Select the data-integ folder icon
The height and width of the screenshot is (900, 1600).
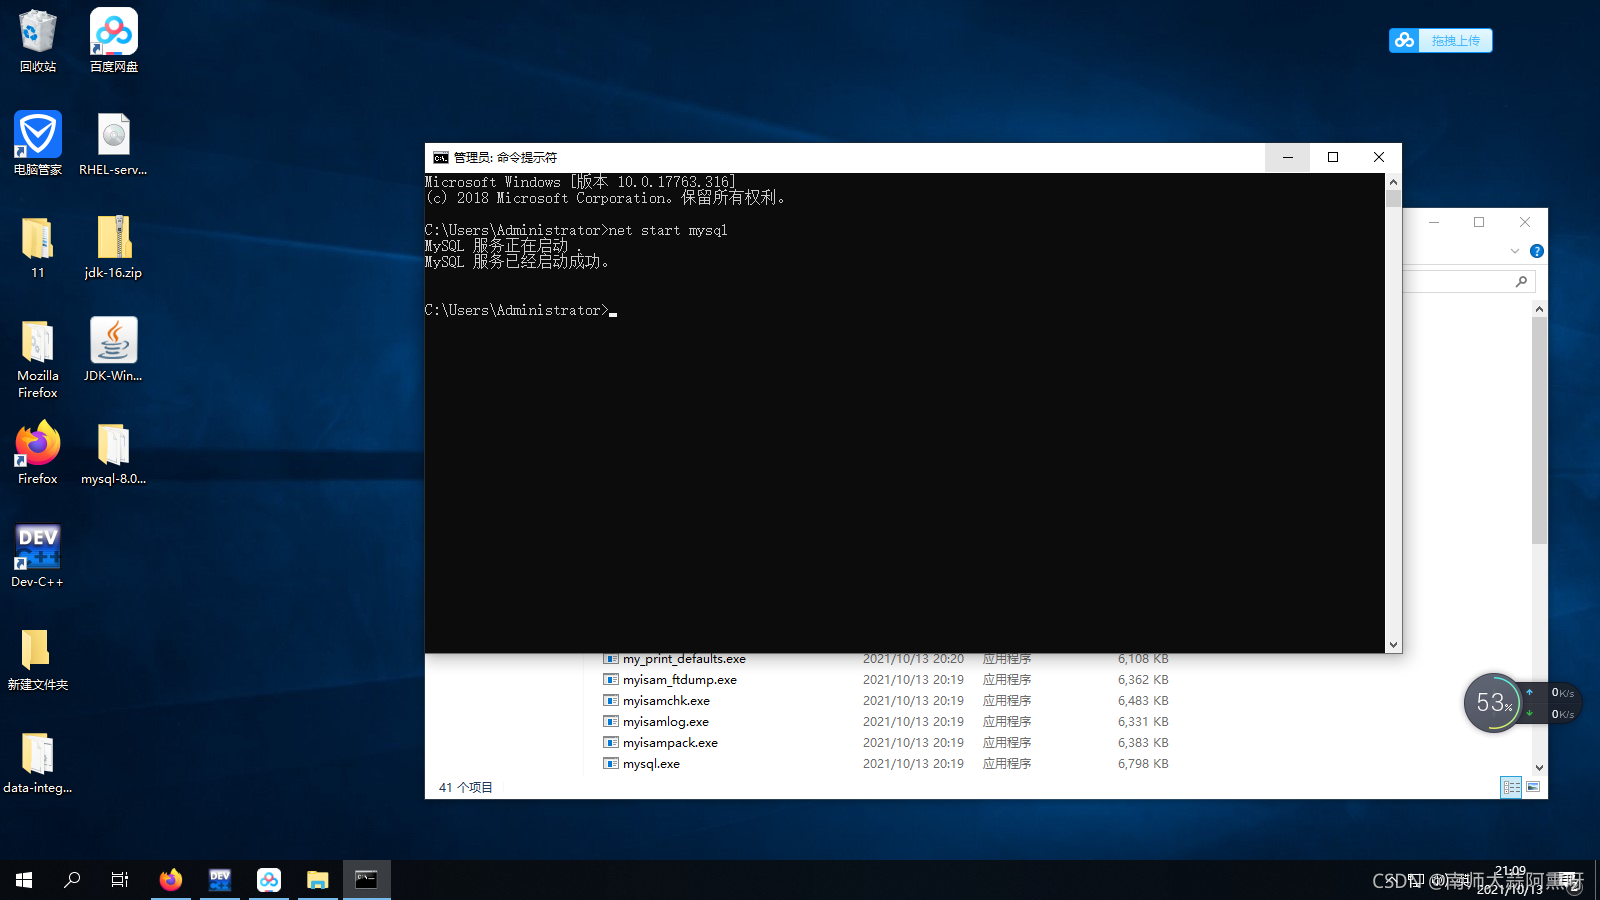(x=38, y=762)
